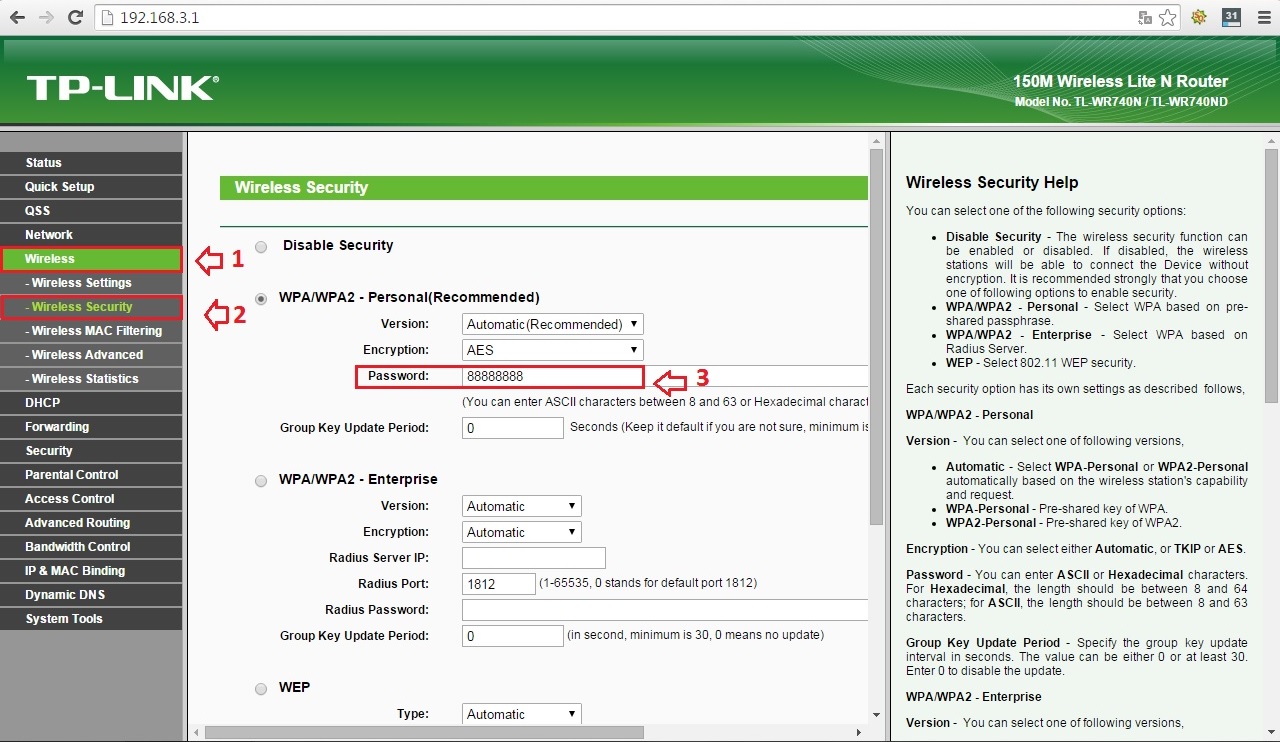Select the Disable Security radio button
This screenshot has height=742, width=1280.
pos(261,247)
